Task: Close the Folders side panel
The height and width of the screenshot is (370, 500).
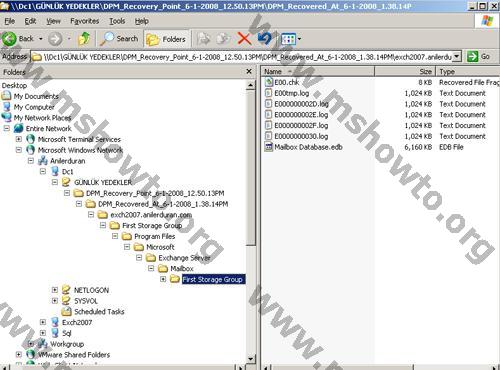Action: pyautogui.click(x=249, y=71)
